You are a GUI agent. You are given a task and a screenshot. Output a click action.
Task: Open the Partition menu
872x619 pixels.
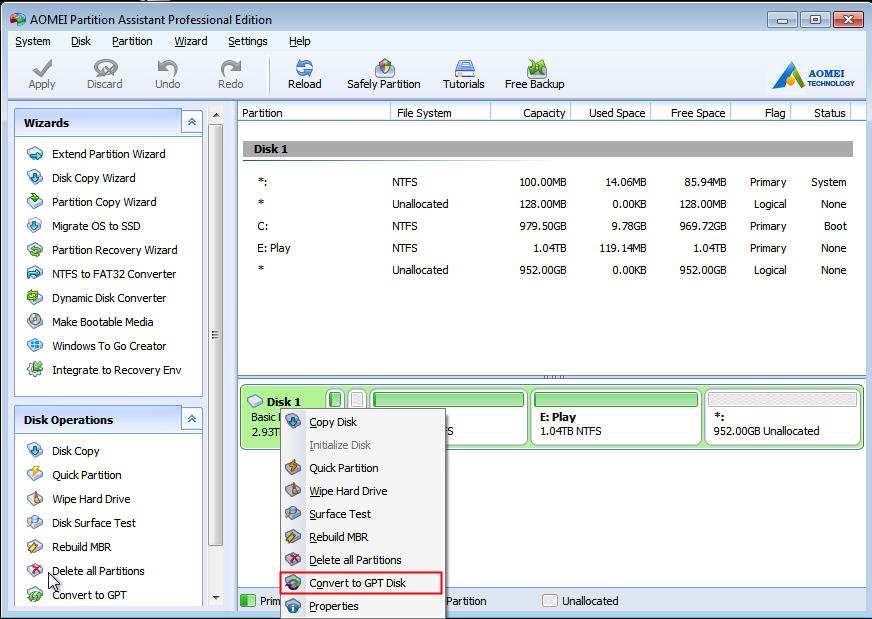132,41
